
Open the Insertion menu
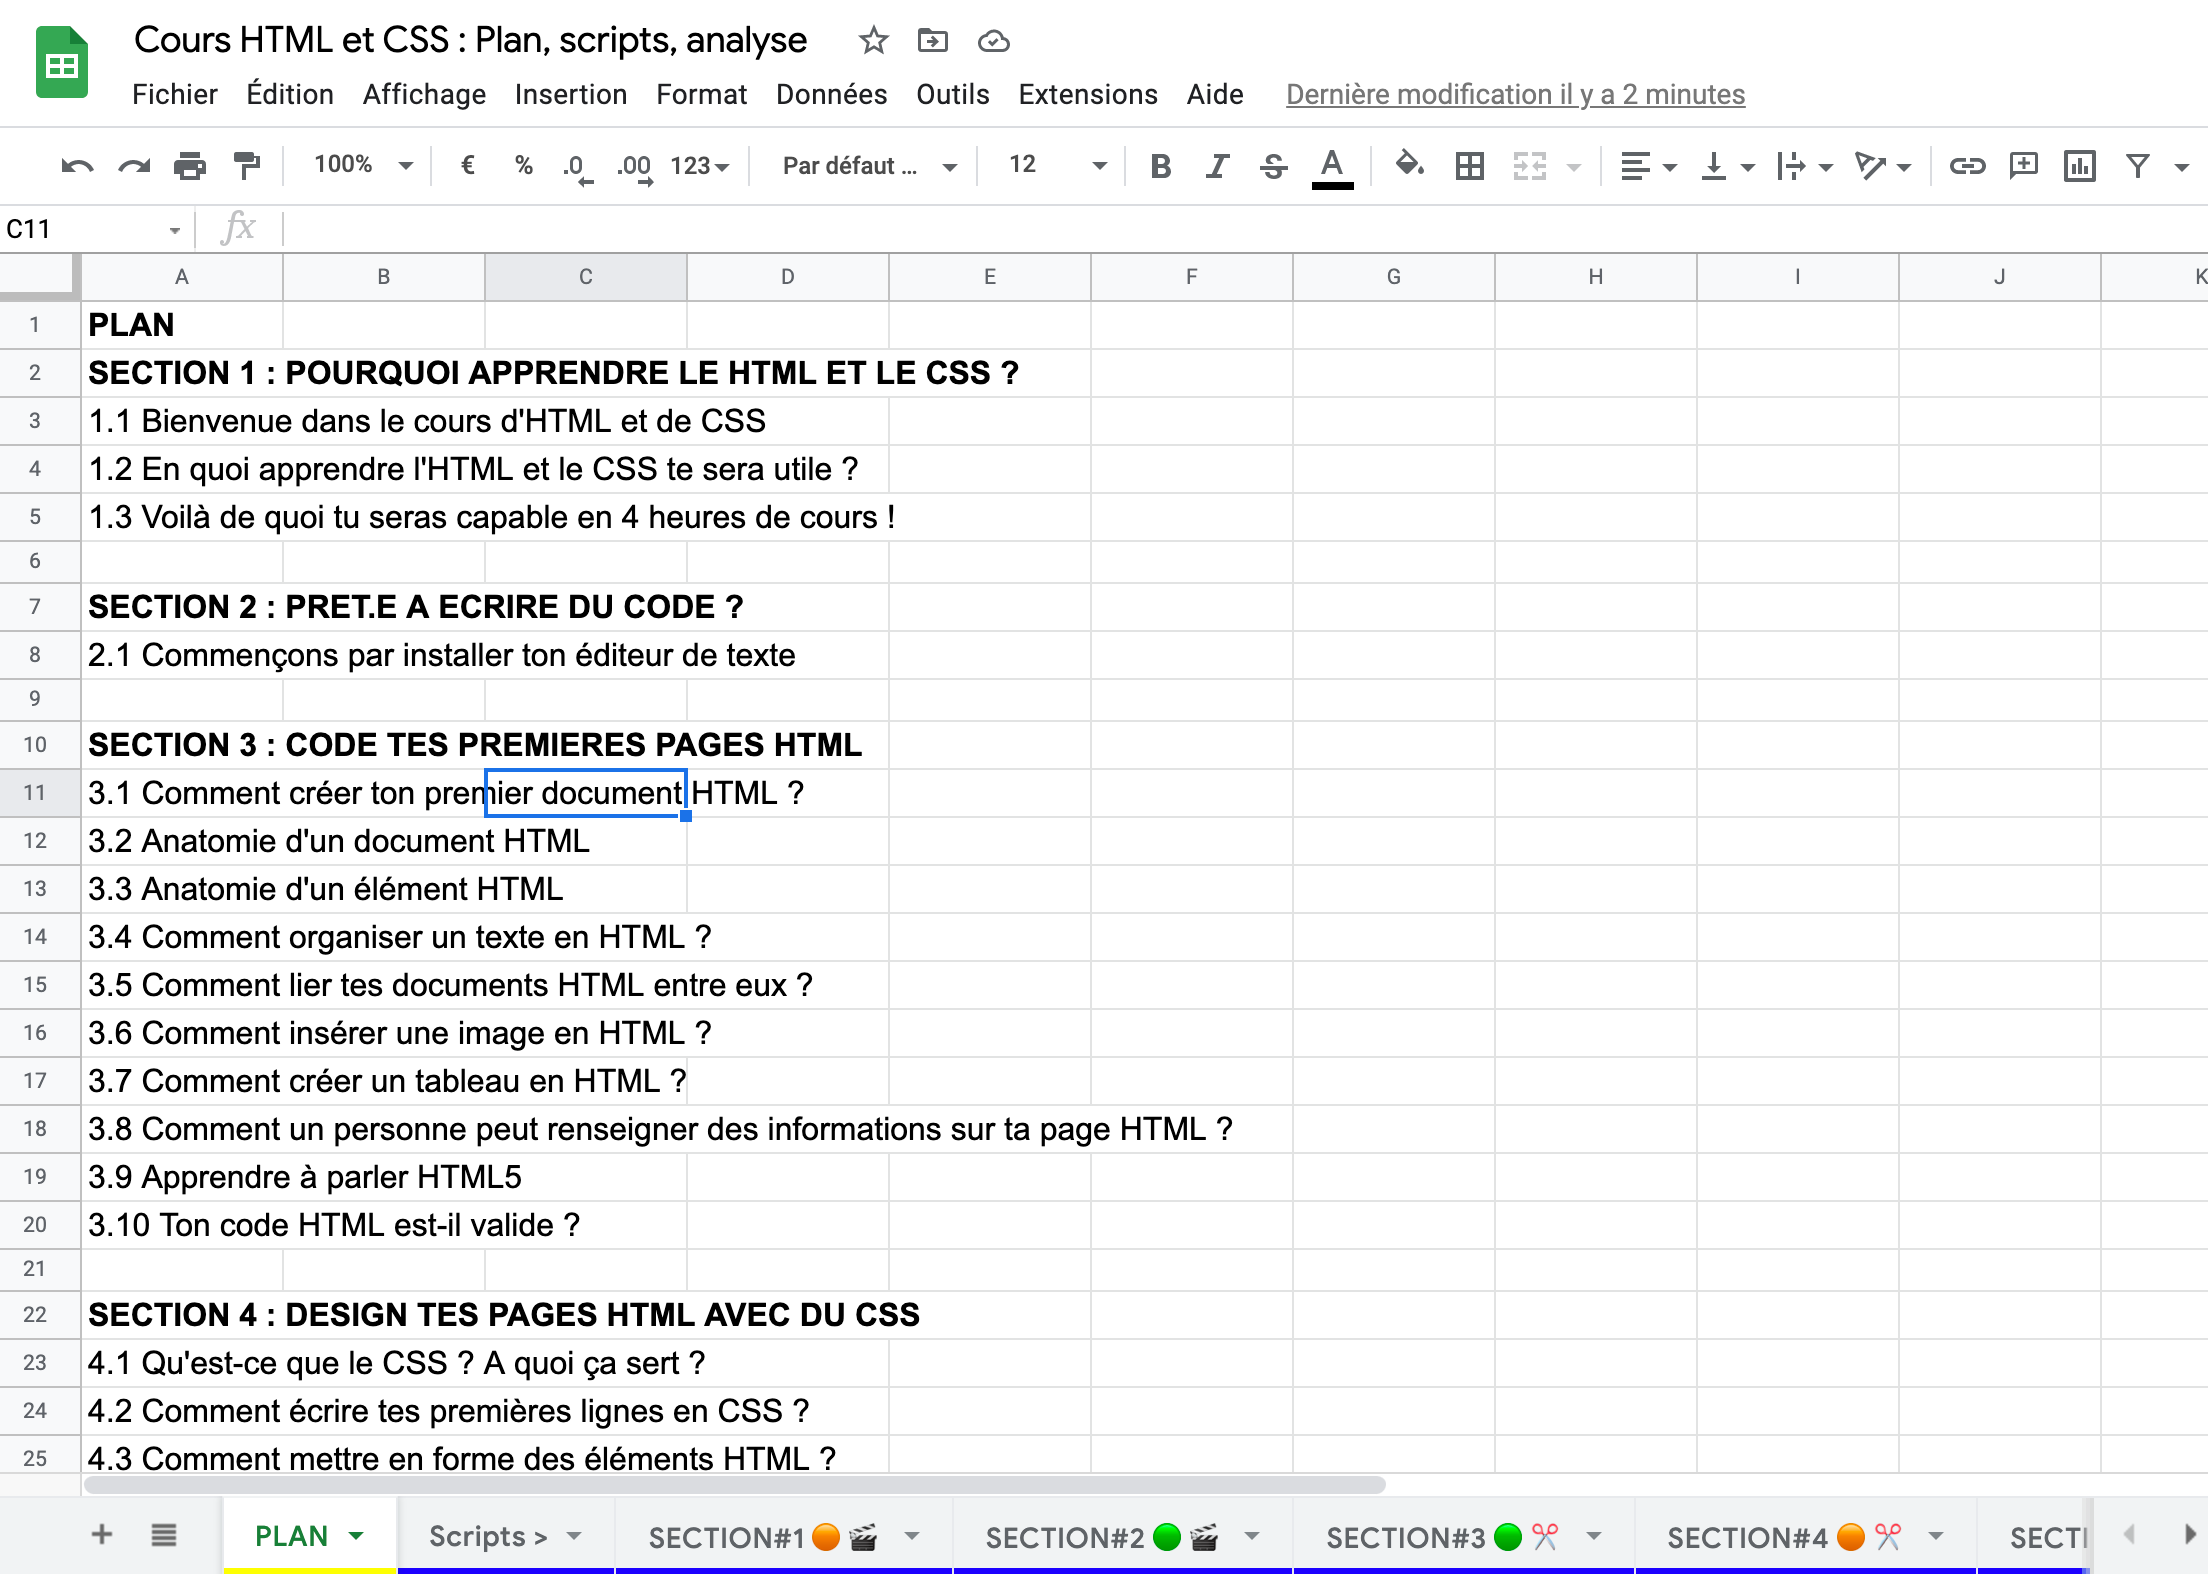(x=570, y=94)
